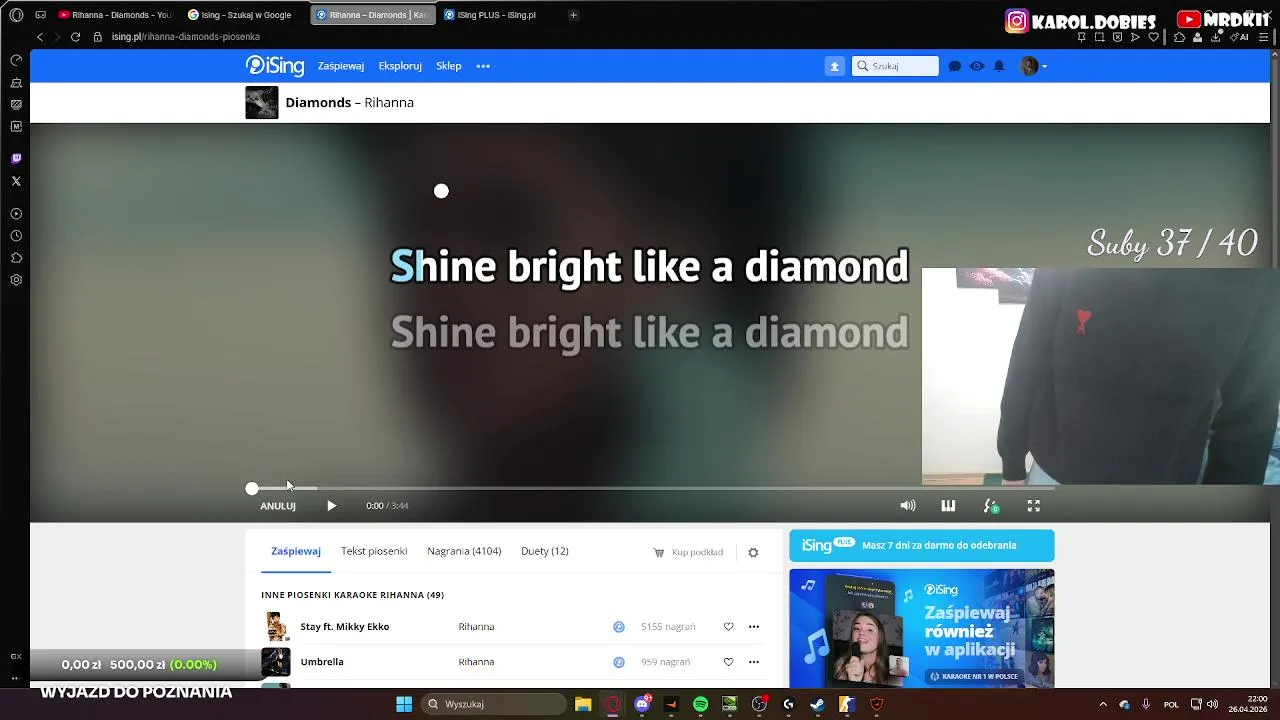Image resolution: width=1280 pixels, height=720 pixels.
Task: Open a new browser tab with plus
Action: [573, 15]
